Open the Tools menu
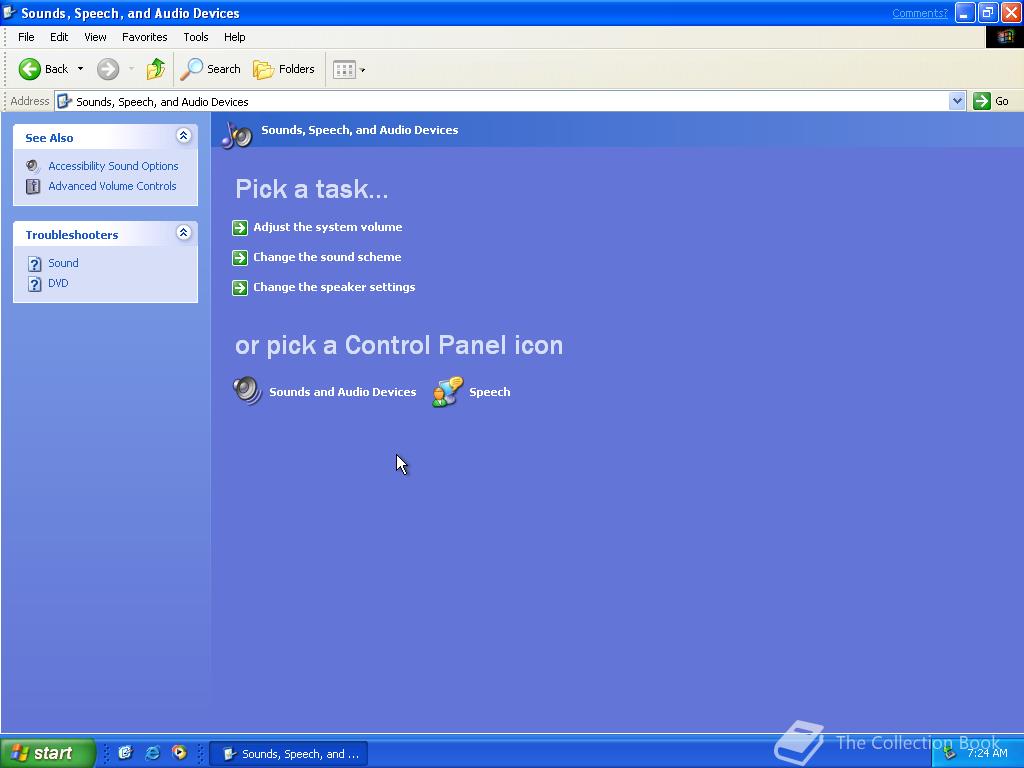 [195, 37]
